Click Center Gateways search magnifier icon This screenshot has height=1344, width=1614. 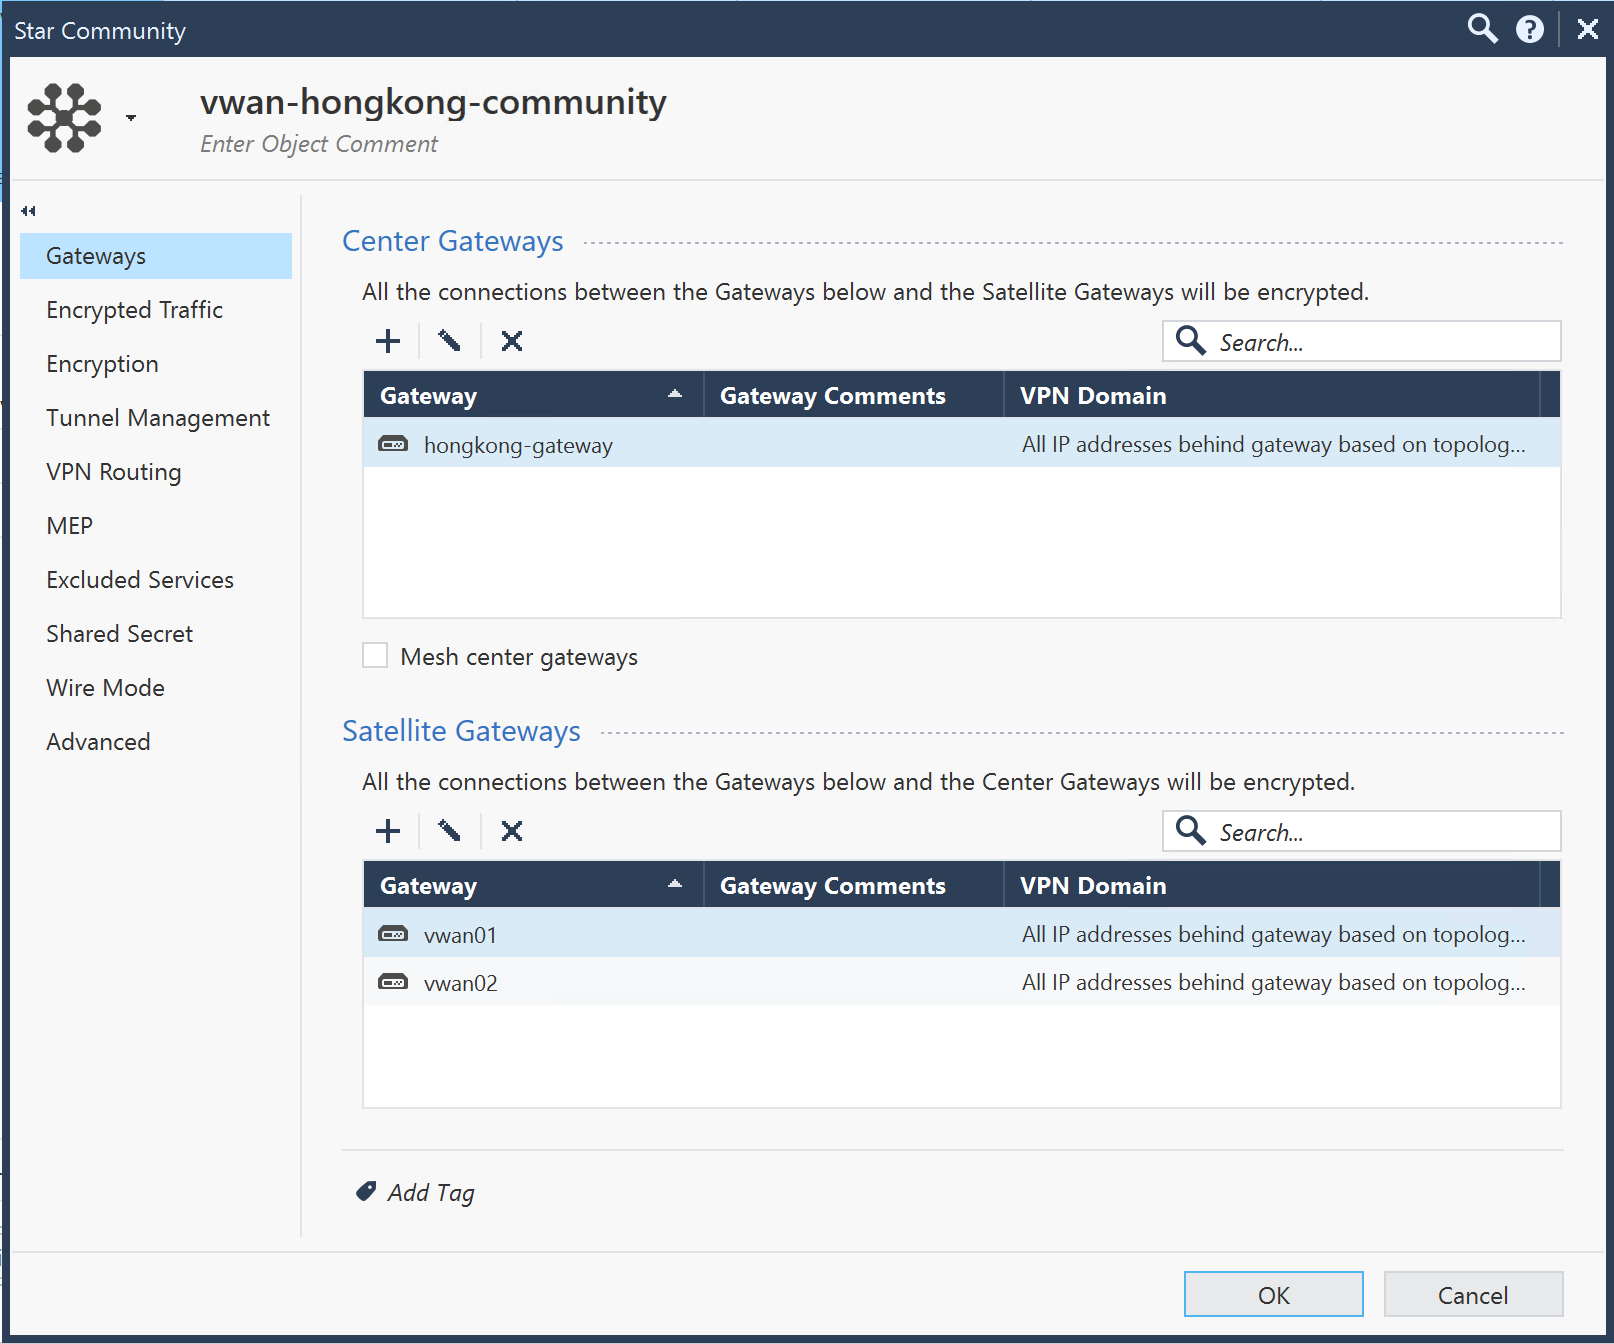1190,341
